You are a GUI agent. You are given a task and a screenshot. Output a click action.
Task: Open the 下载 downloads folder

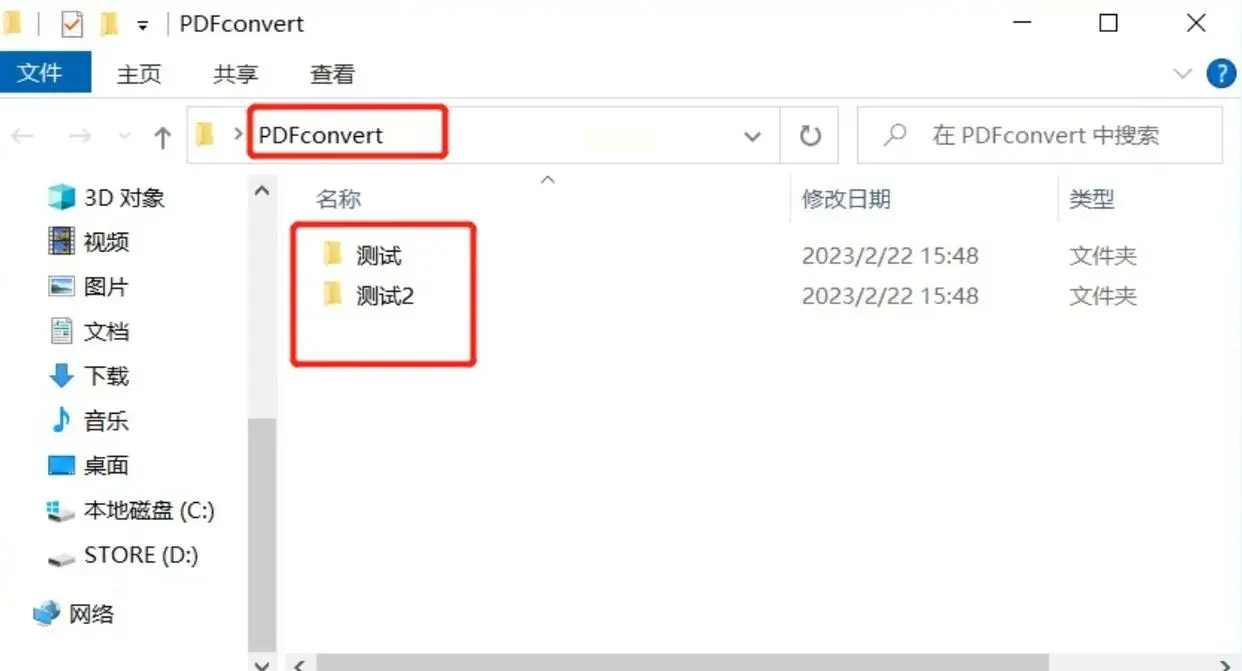tap(89, 376)
